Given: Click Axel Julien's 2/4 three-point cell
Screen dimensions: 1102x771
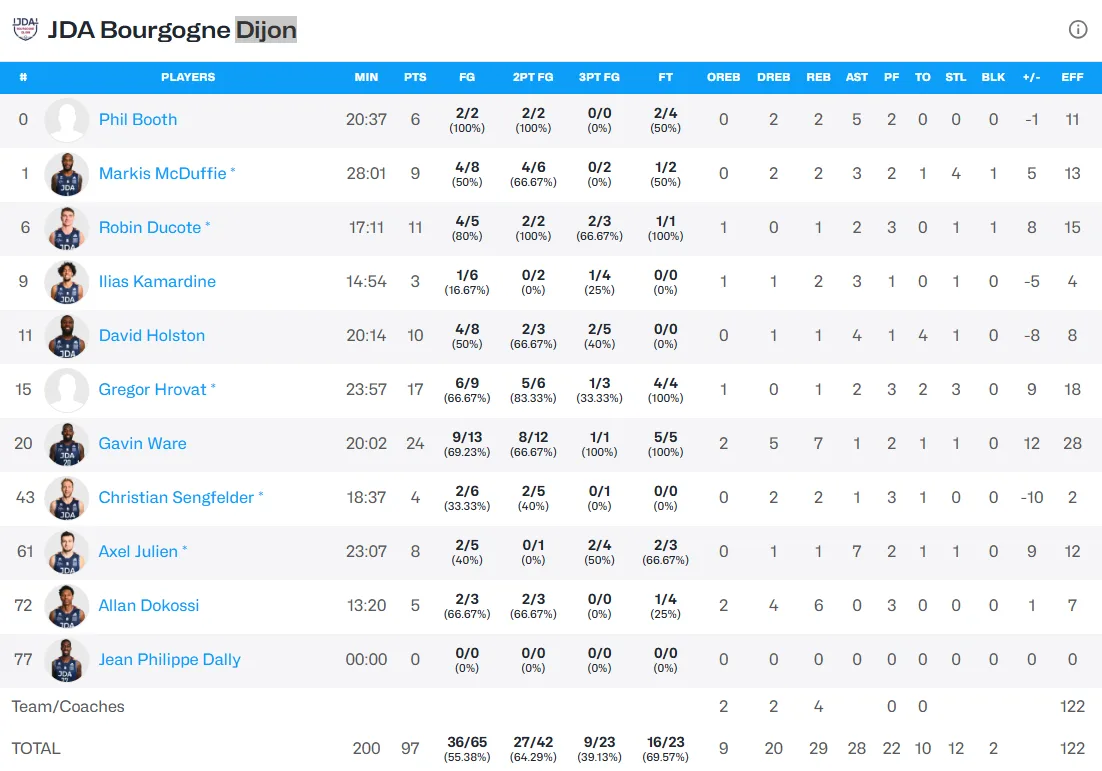Looking at the screenshot, I should 599,552.
